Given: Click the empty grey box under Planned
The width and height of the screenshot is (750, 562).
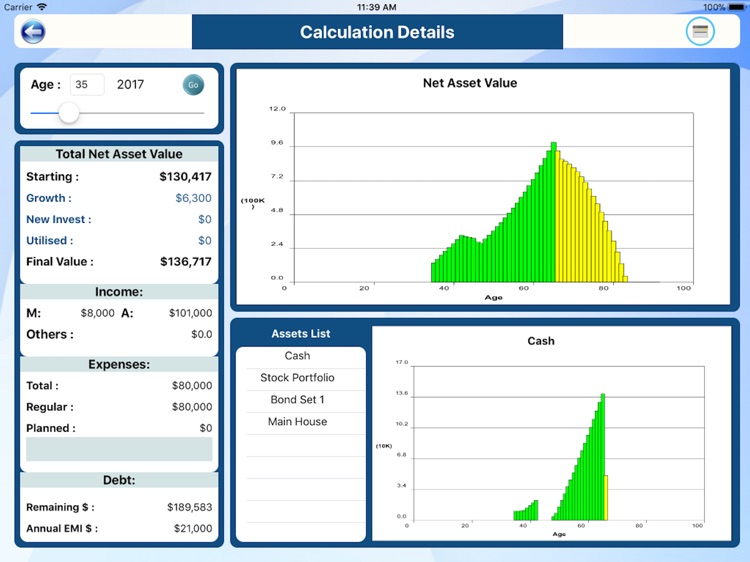Looking at the screenshot, I should (119, 449).
